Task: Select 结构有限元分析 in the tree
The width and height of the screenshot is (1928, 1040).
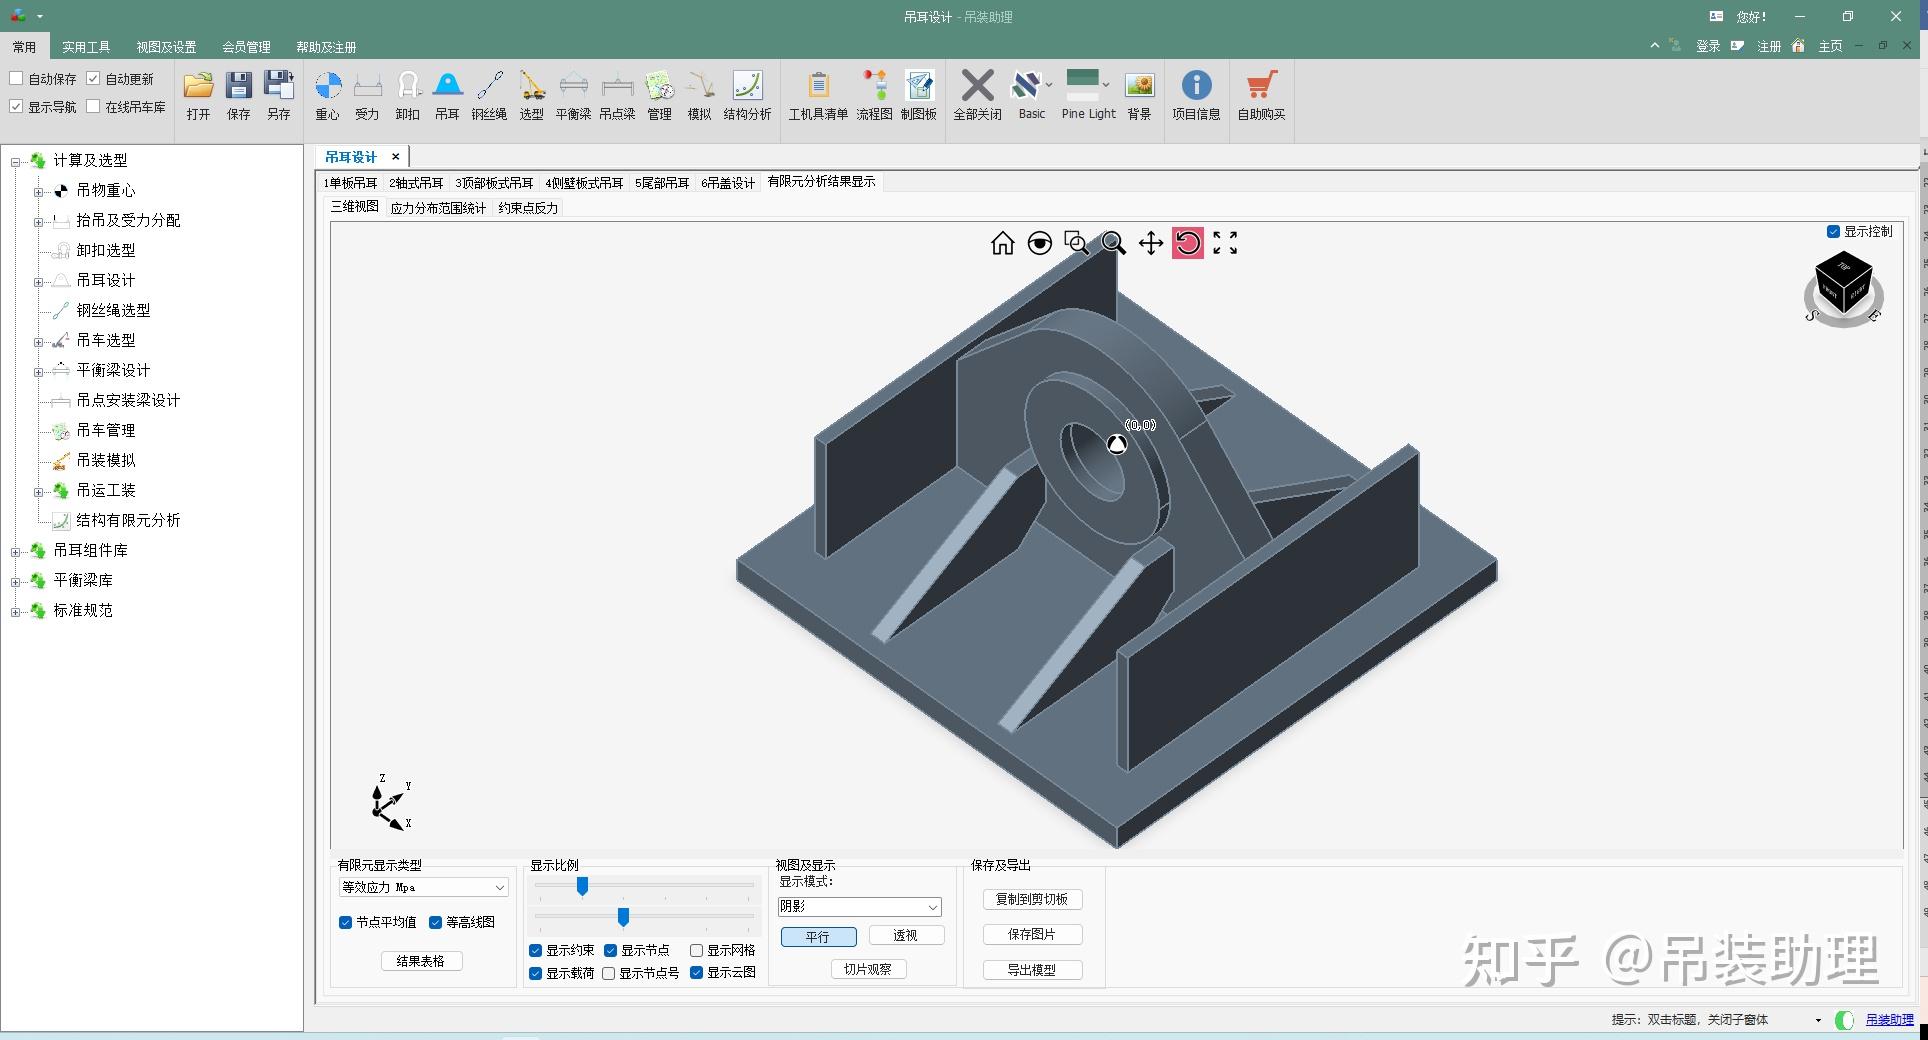Action: coord(128,520)
